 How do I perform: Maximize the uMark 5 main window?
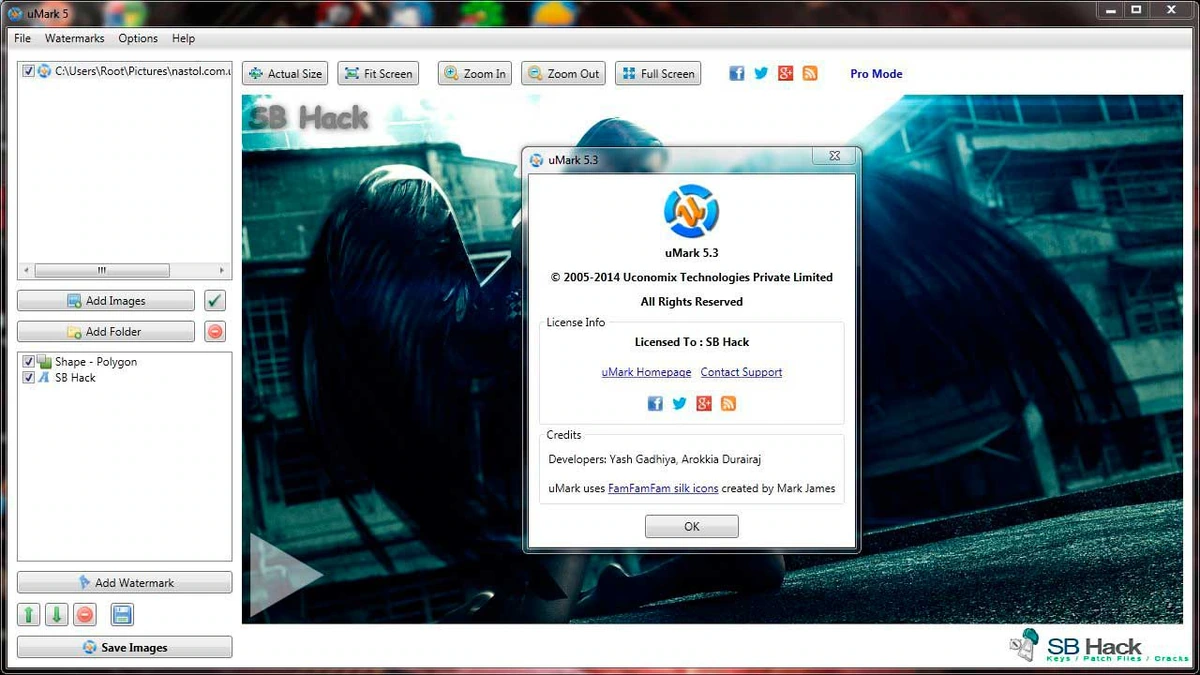pyautogui.click(x=1137, y=9)
